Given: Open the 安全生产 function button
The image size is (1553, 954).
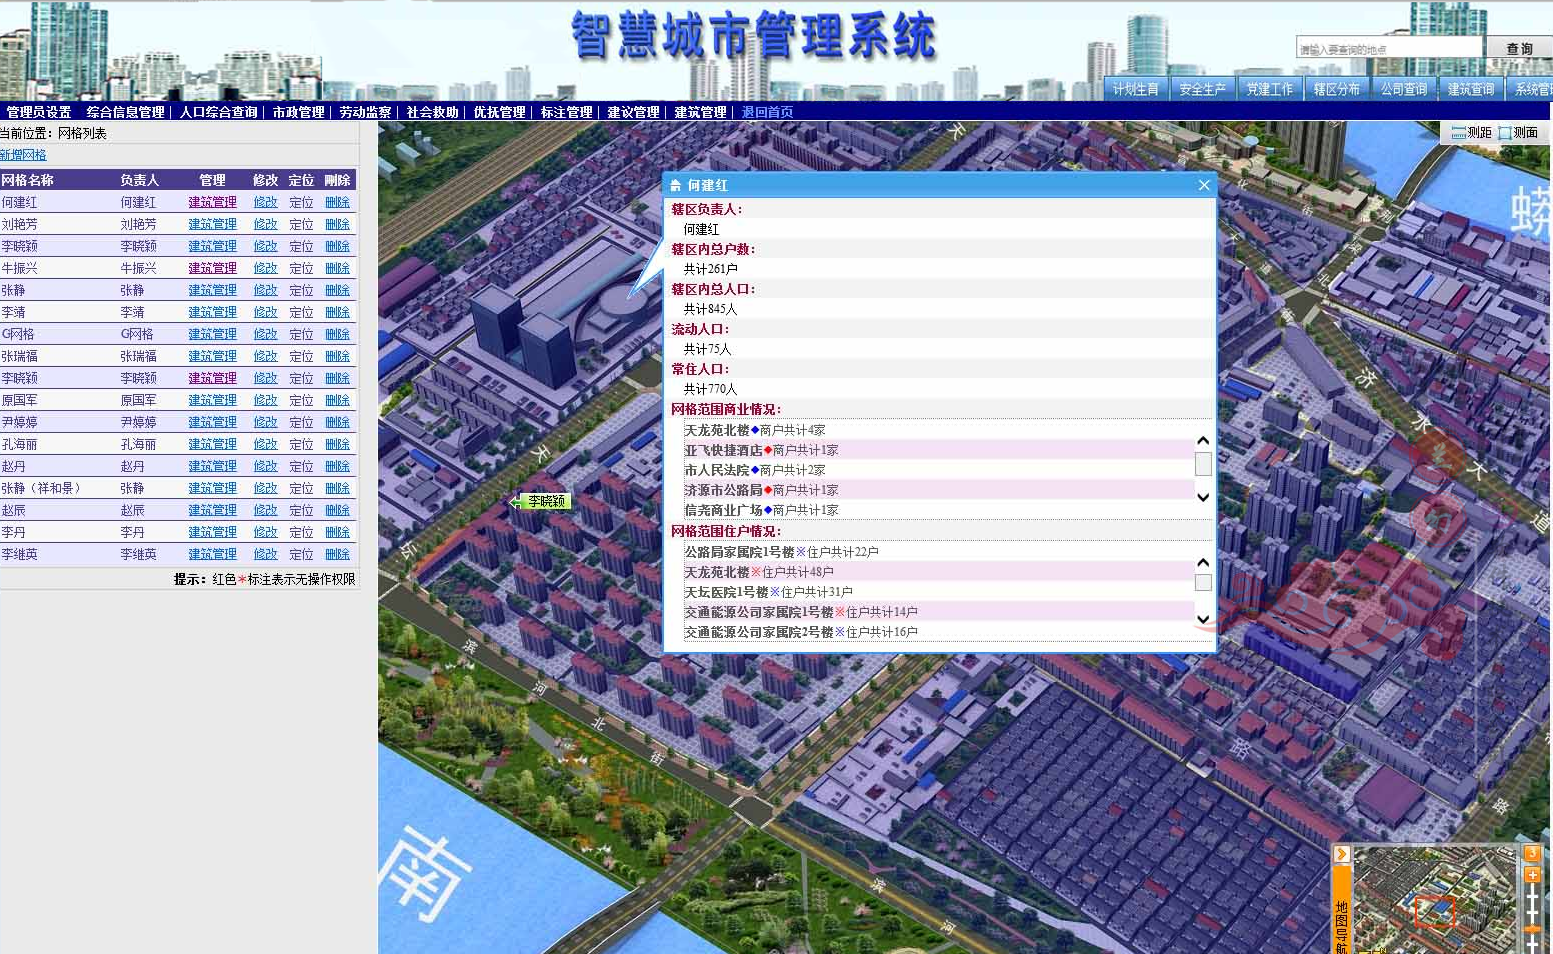Looking at the screenshot, I should (x=1203, y=88).
